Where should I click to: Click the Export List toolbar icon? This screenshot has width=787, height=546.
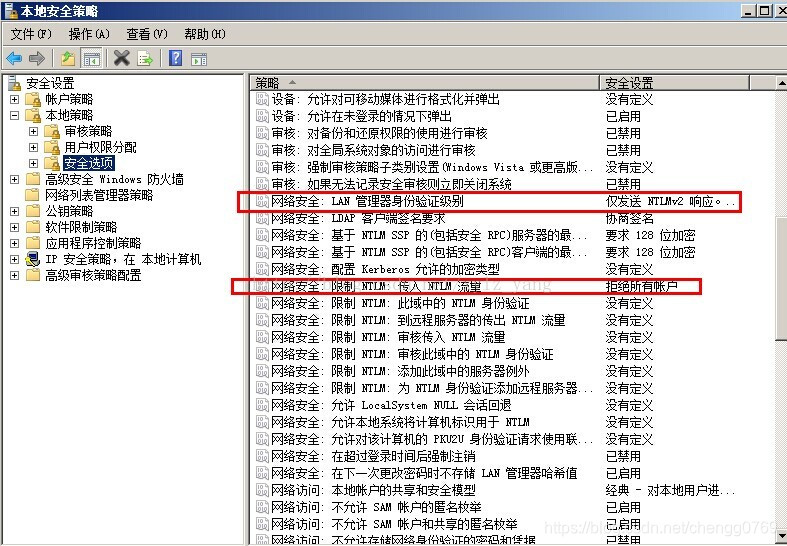pos(145,58)
